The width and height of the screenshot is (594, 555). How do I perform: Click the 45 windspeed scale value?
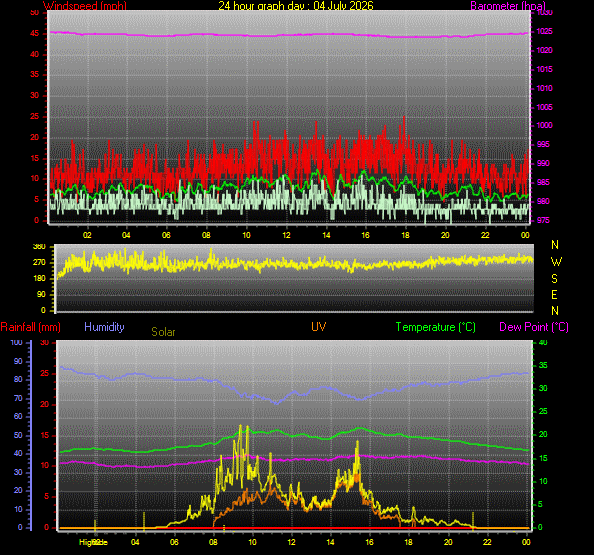pos(34,33)
